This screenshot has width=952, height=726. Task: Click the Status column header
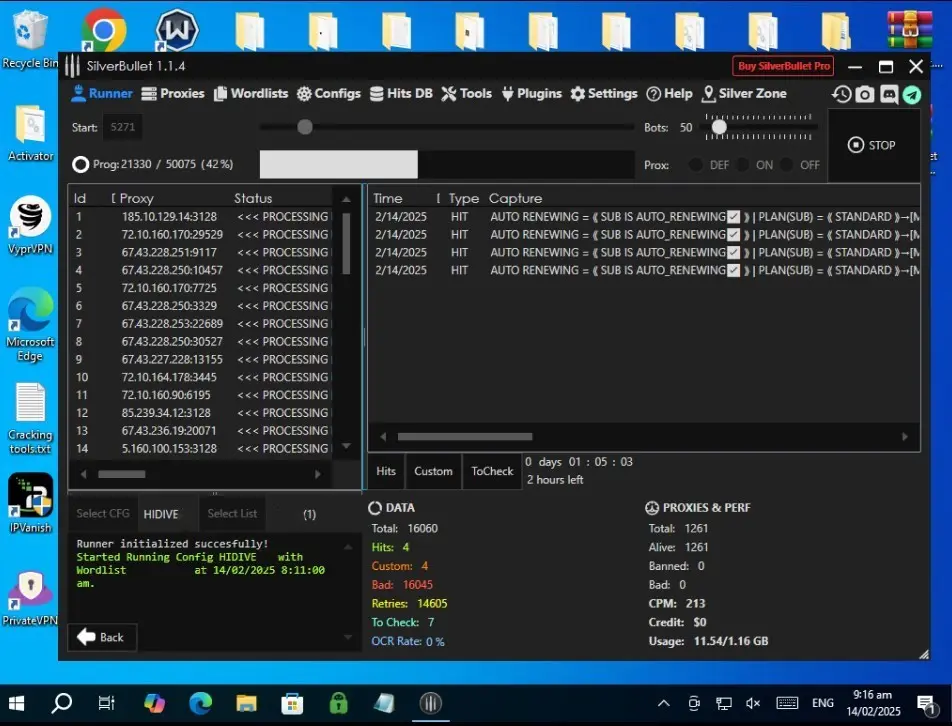click(x=253, y=198)
